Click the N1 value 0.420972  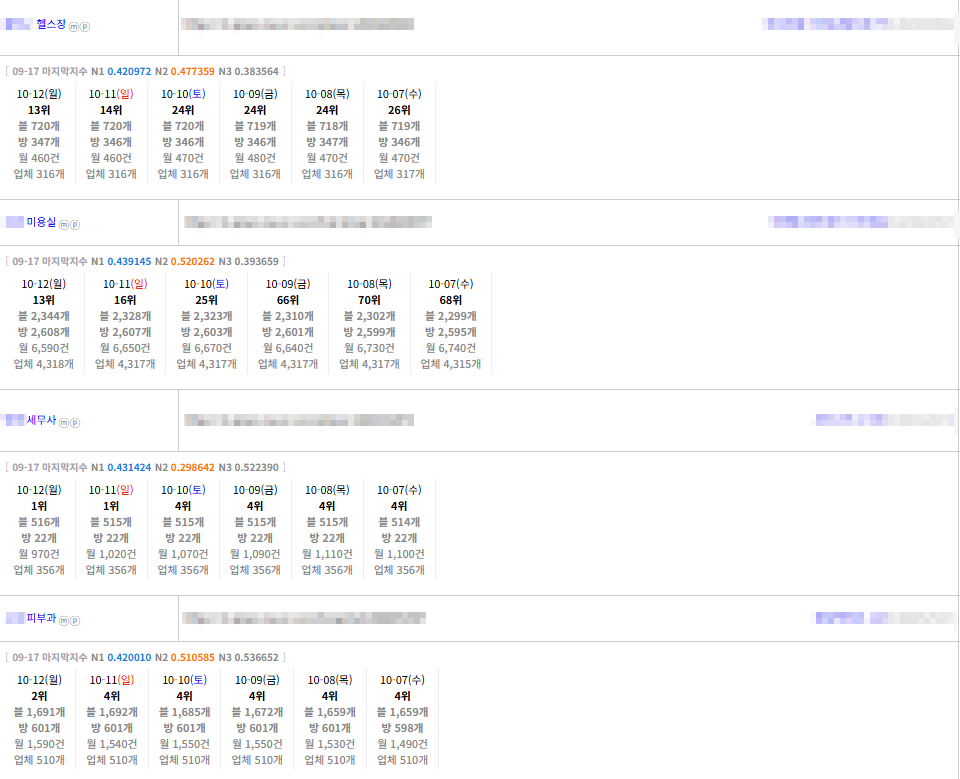[129, 72]
